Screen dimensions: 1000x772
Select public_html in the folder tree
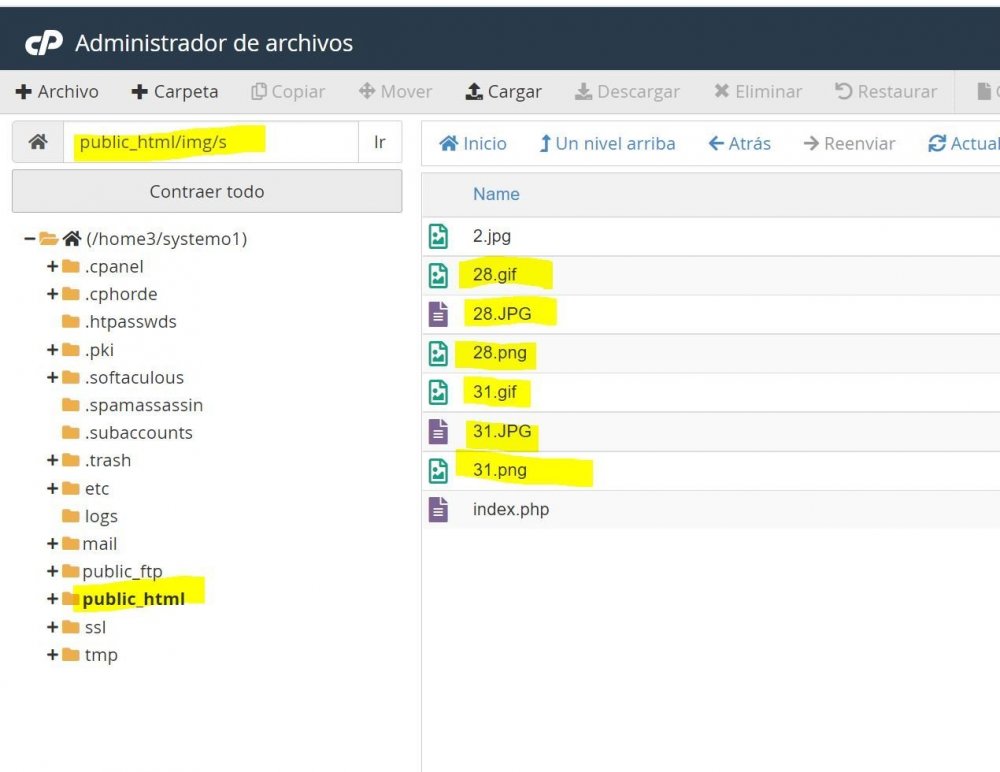[x=133, y=598]
